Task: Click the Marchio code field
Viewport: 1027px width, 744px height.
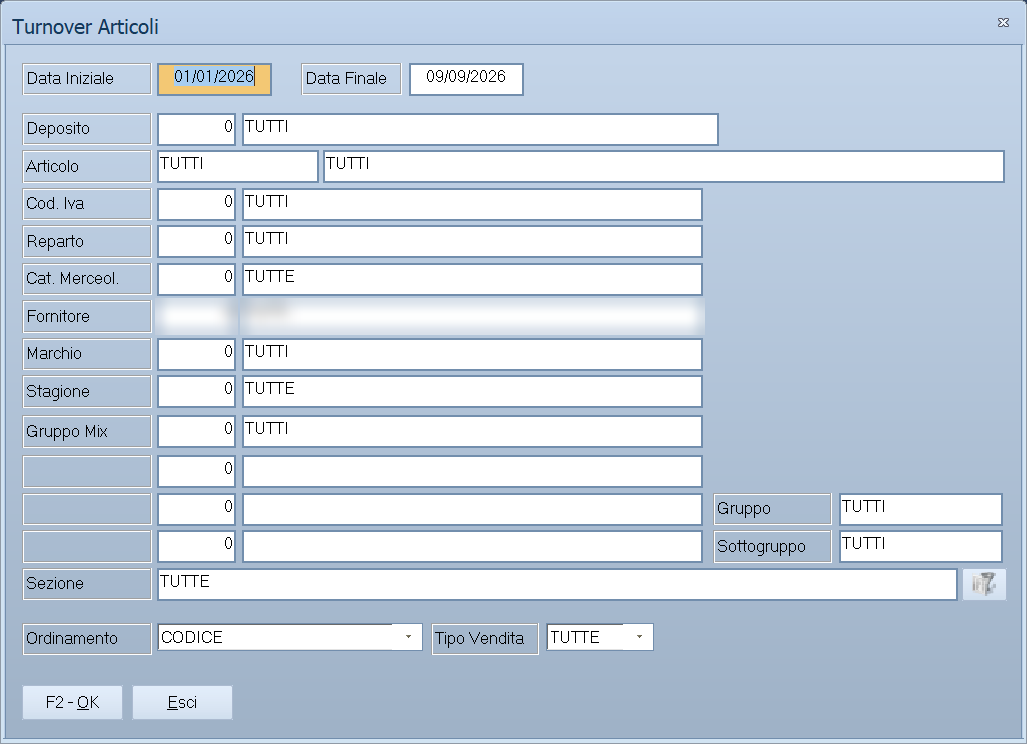Action: point(196,354)
